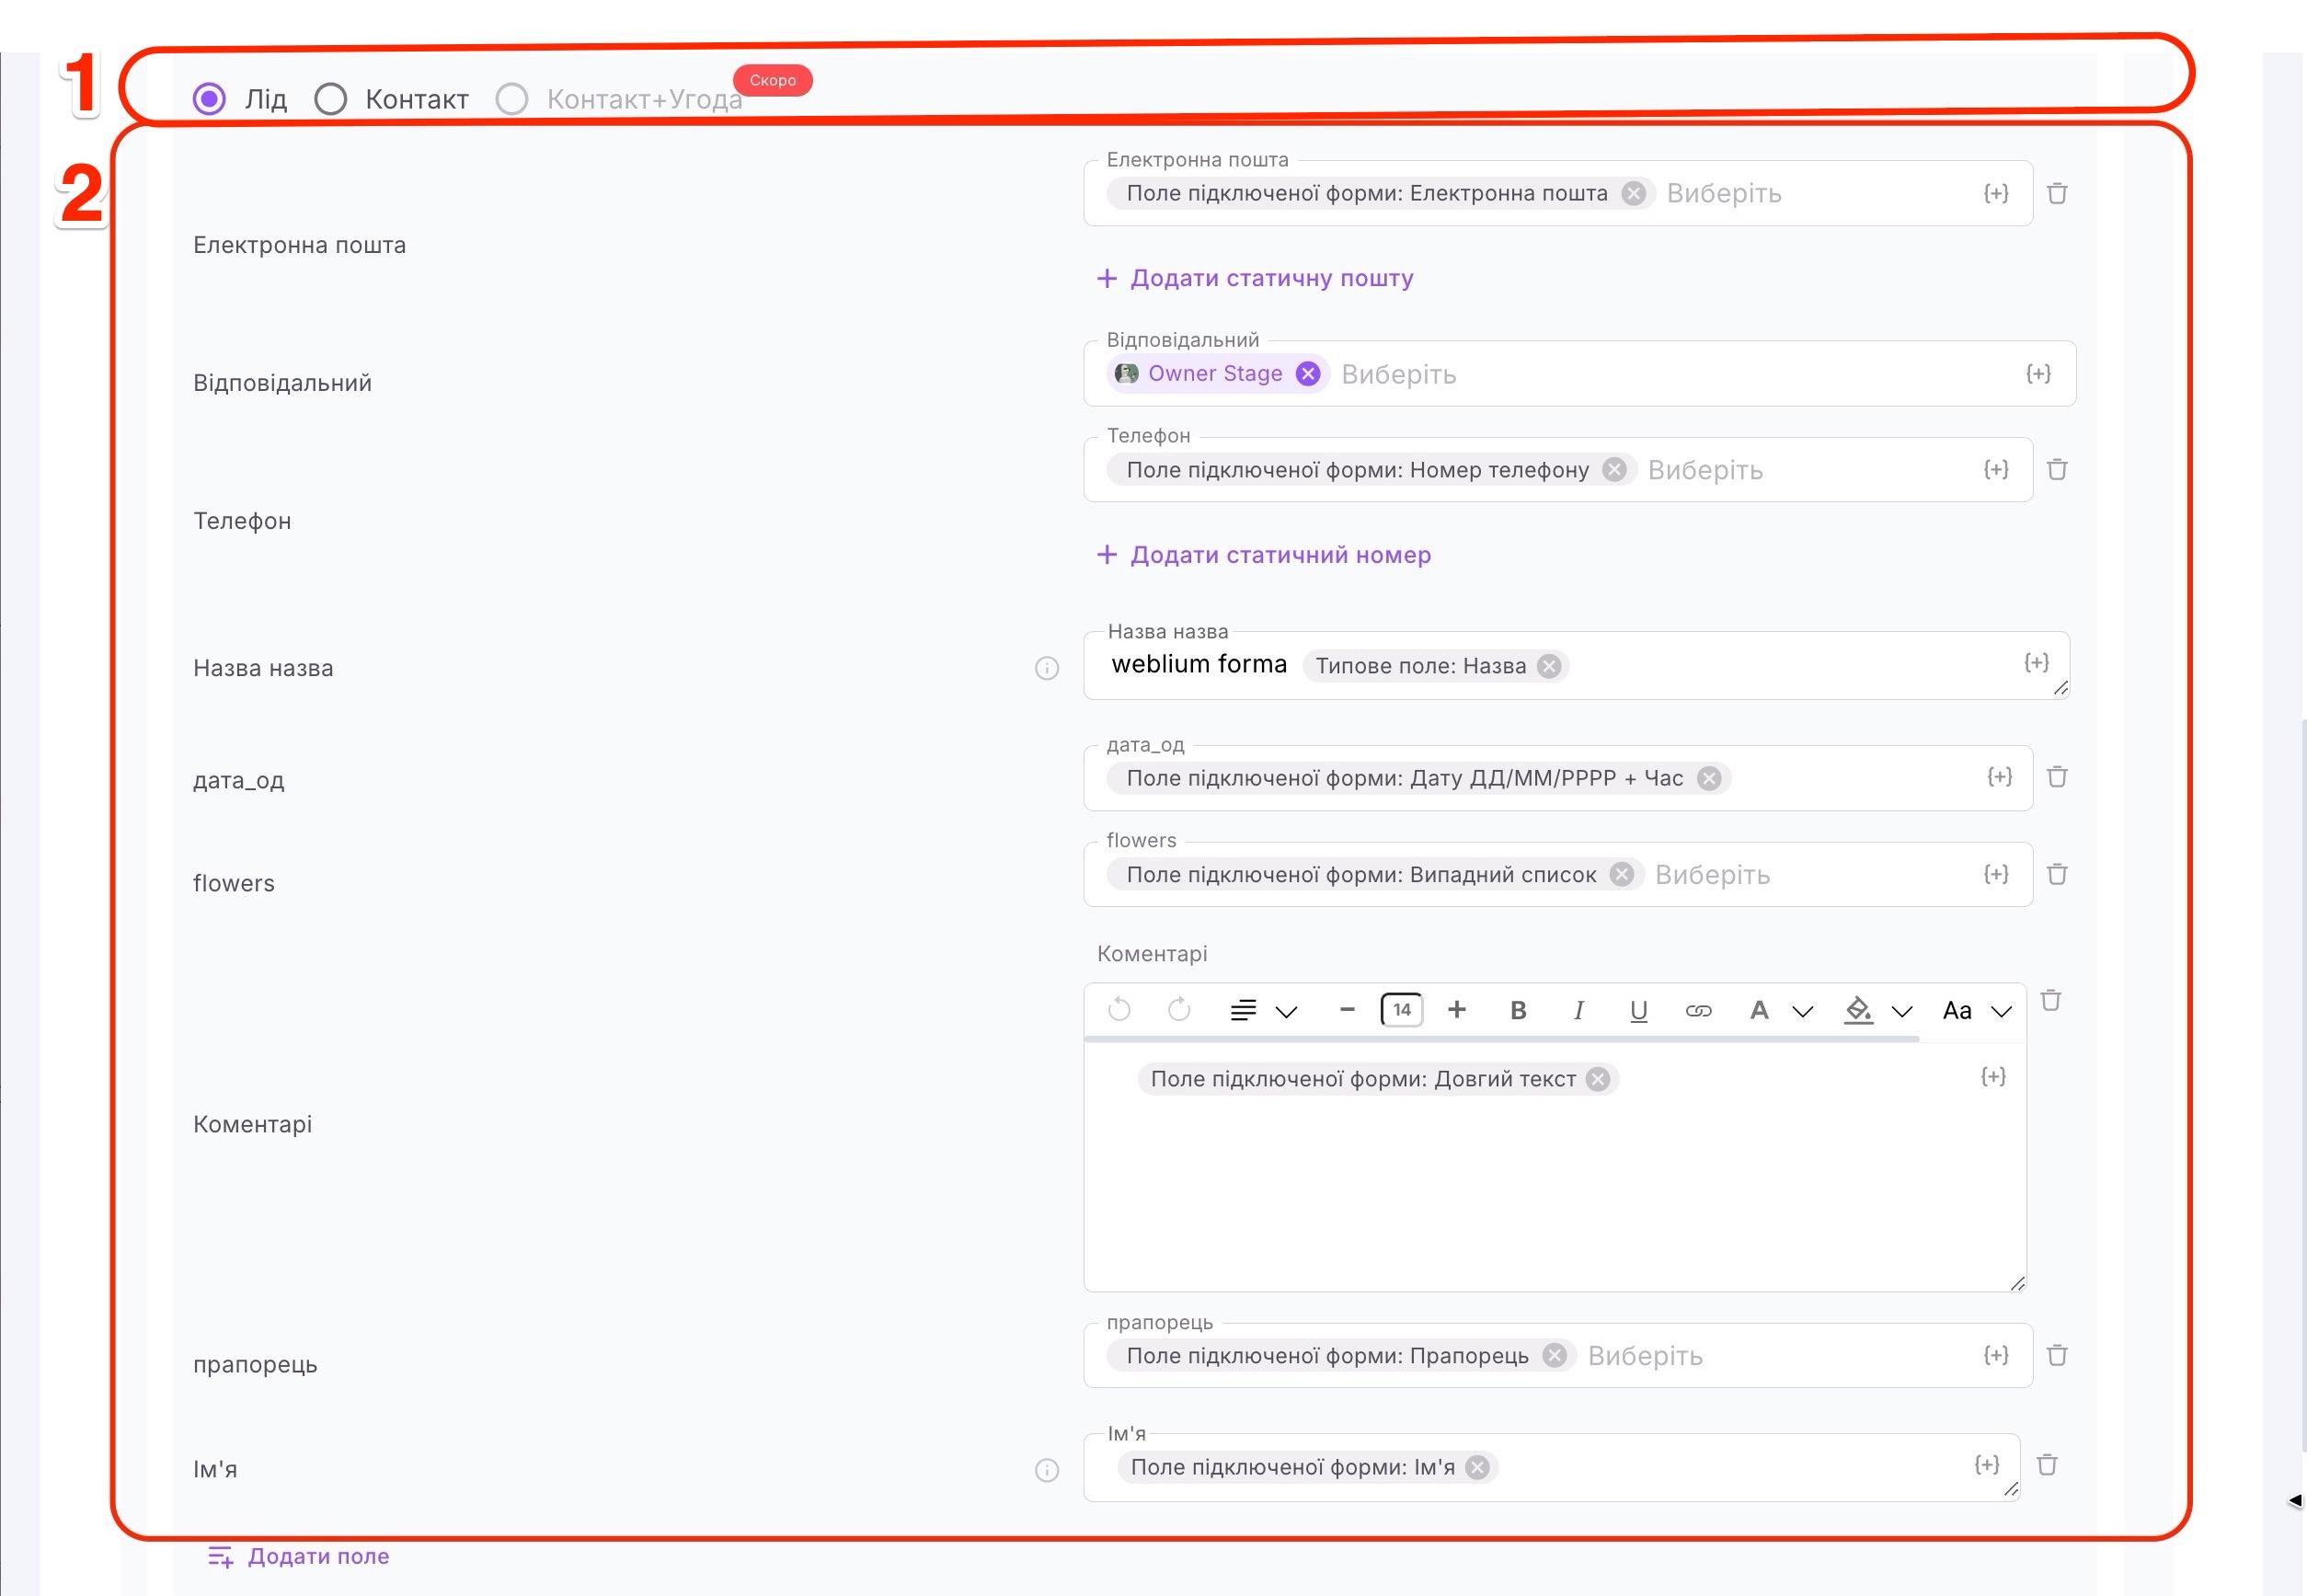The image size is (2307, 1596).
Task: Remove the Електронна пошта form field chip
Action: pyautogui.click(x=1633, y=193)
